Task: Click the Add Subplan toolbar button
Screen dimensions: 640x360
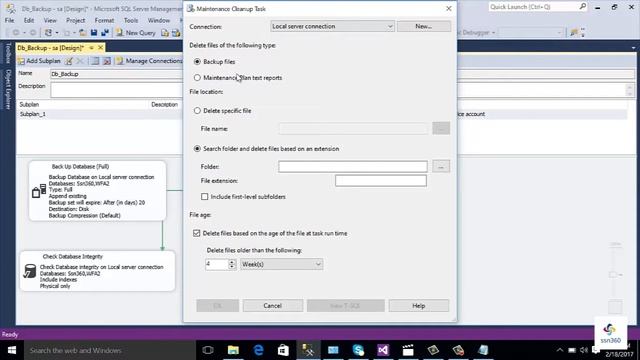Action: tap(39, 61)
